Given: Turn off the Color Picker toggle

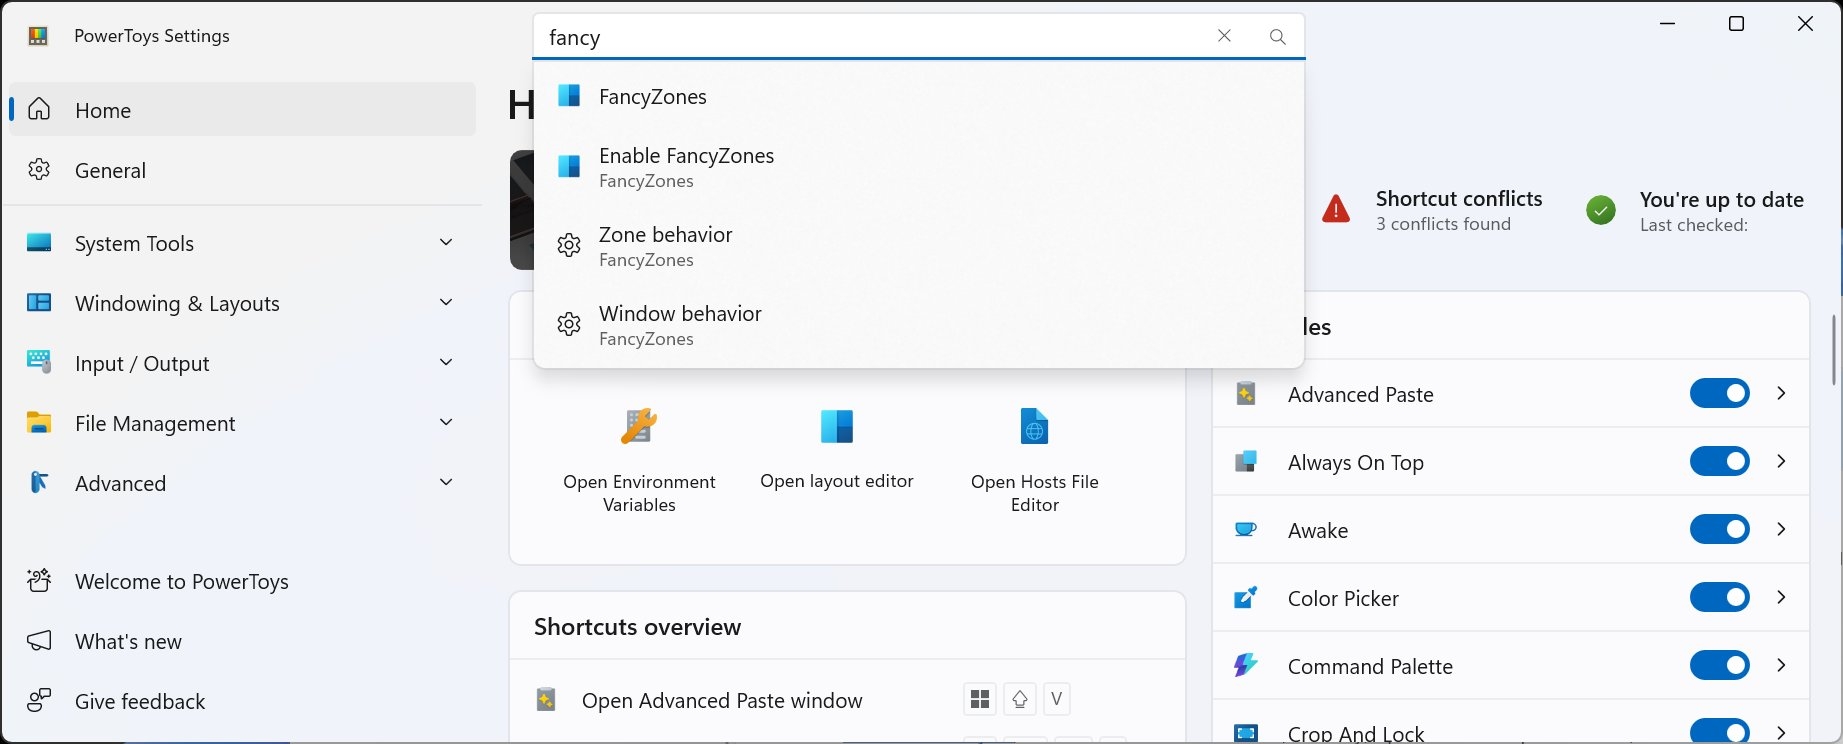Looking at the screenshot, I should [1720, 597].
